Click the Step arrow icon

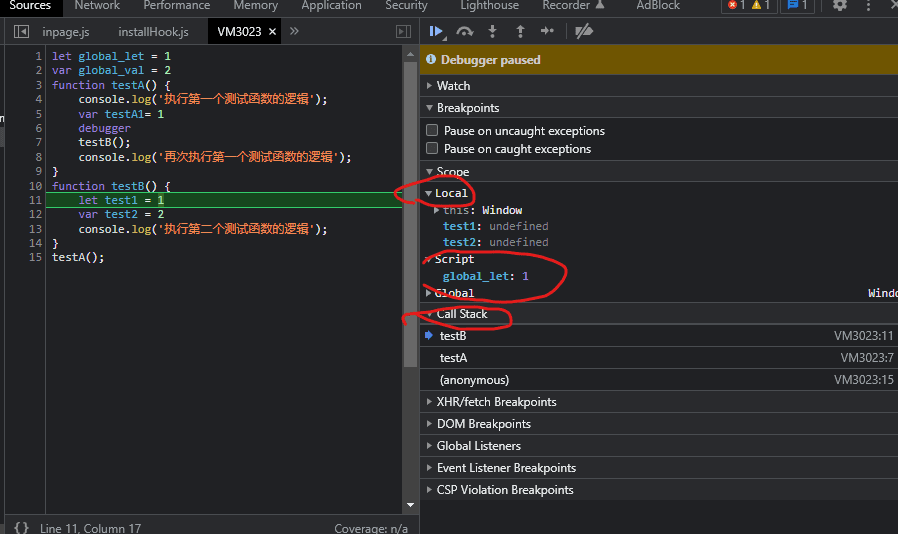point(547,32)
